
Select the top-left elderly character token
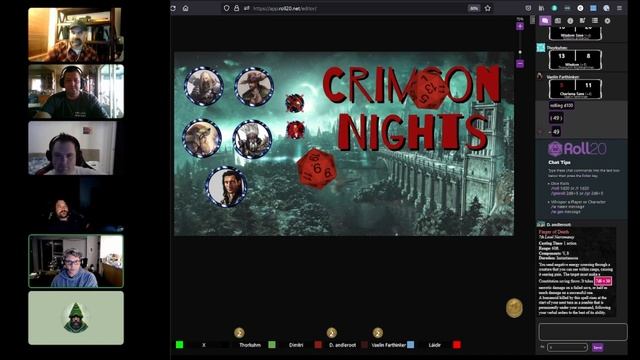[204, 87]
